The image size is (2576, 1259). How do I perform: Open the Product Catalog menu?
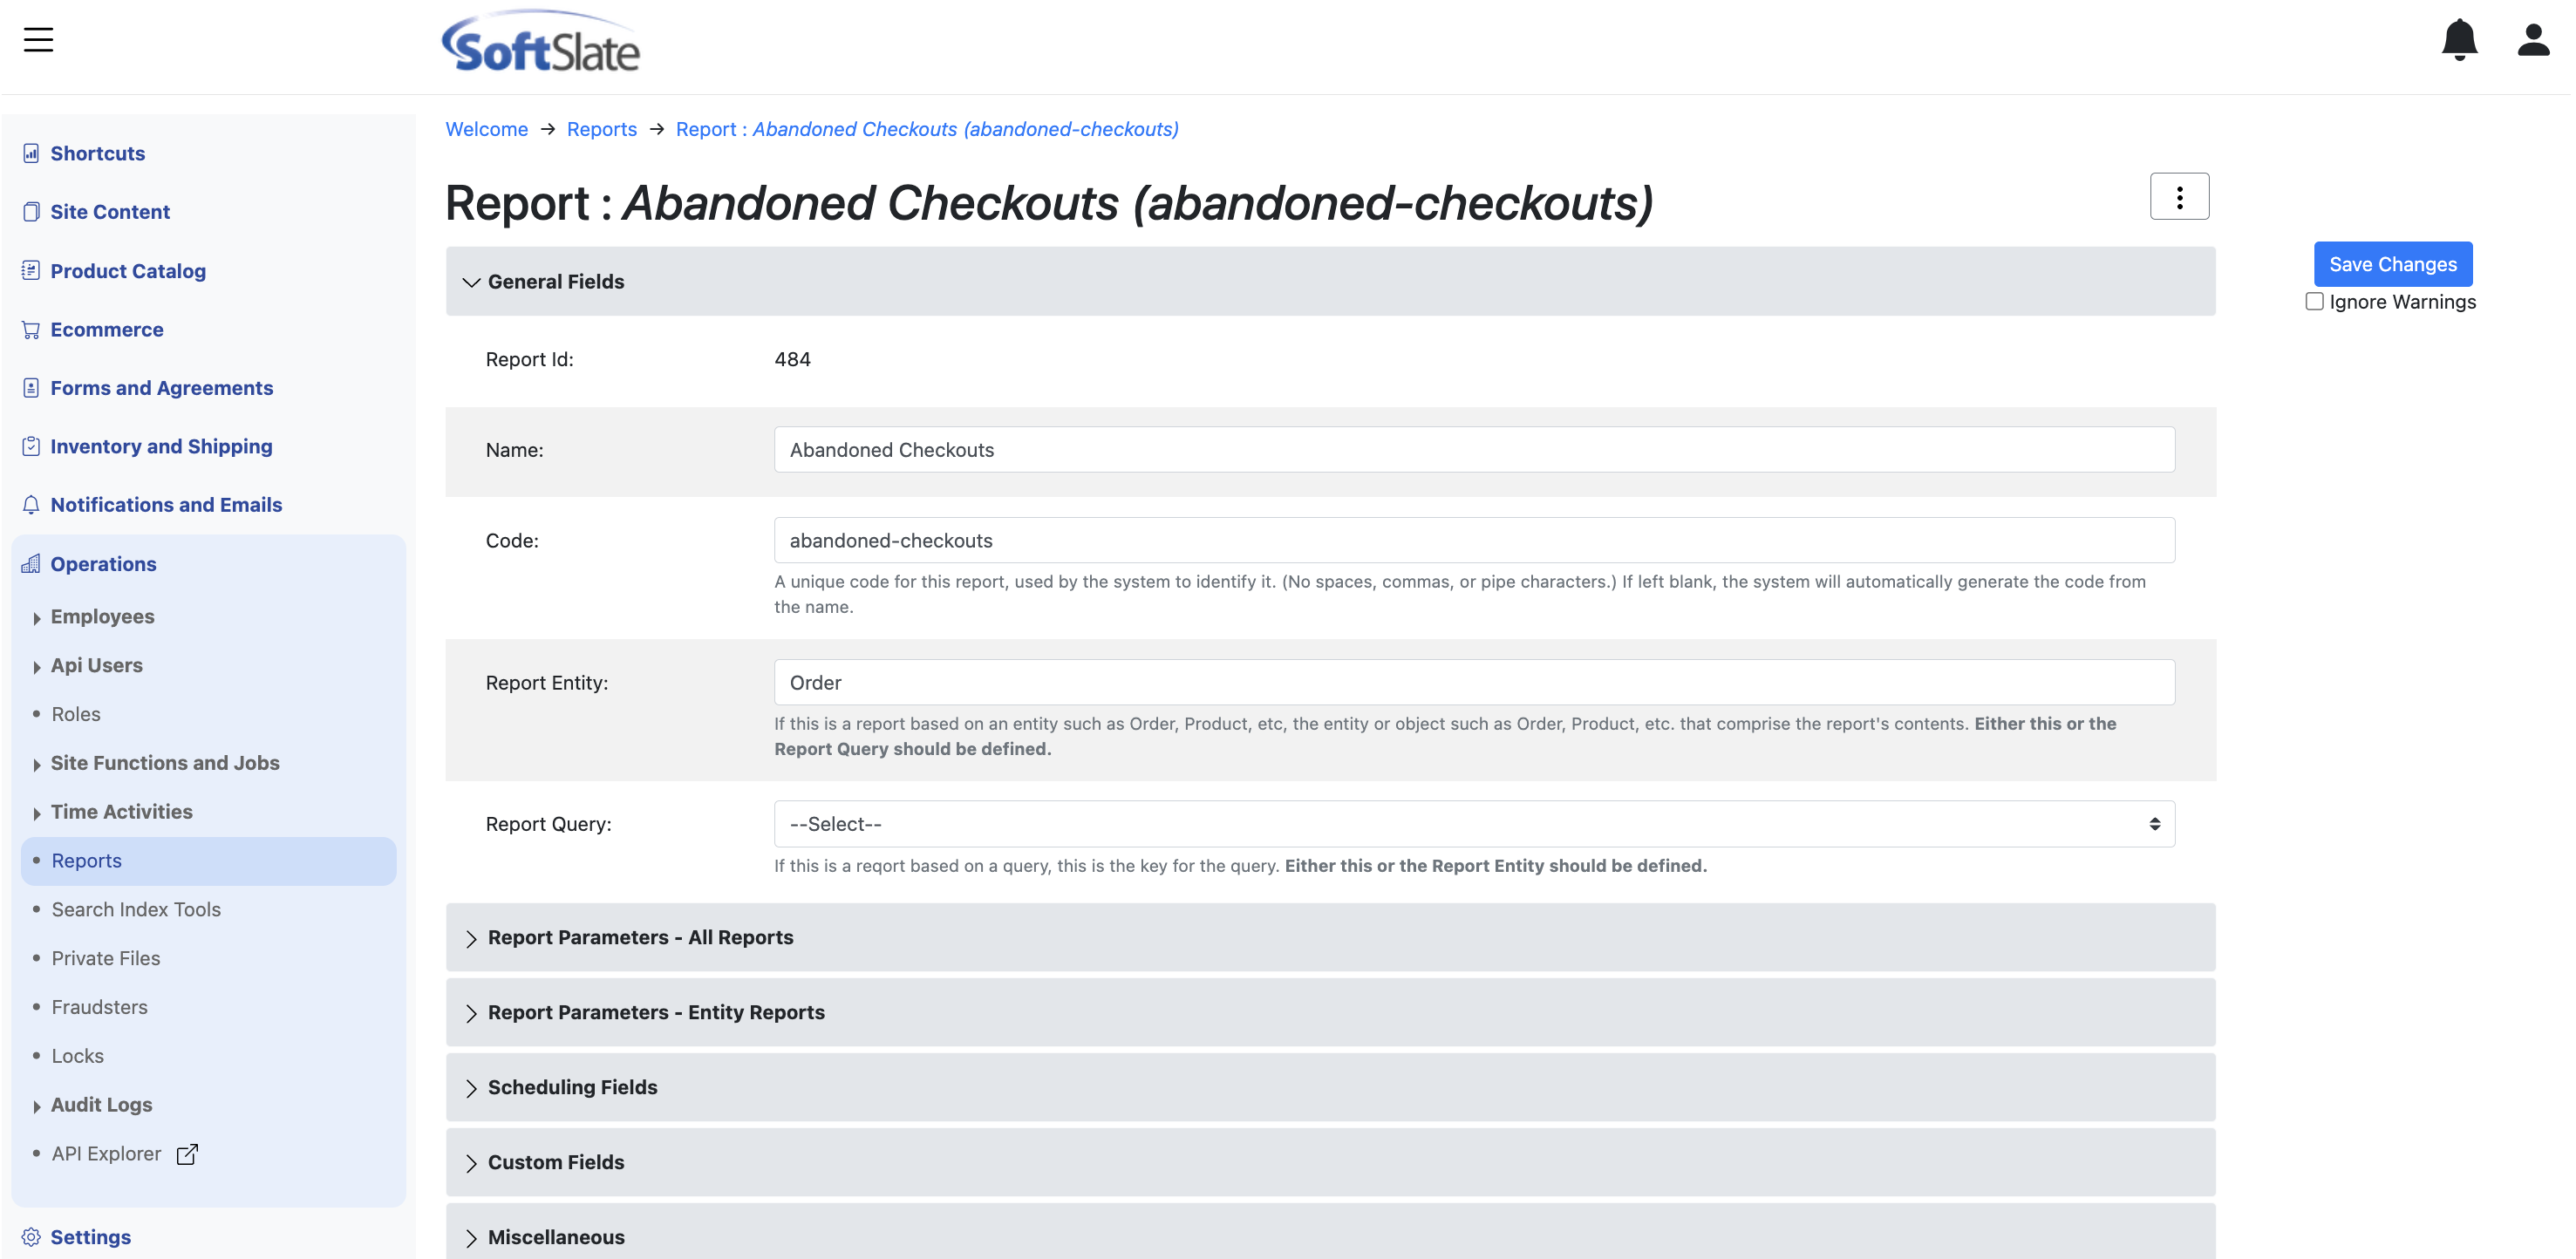[127, 271]
